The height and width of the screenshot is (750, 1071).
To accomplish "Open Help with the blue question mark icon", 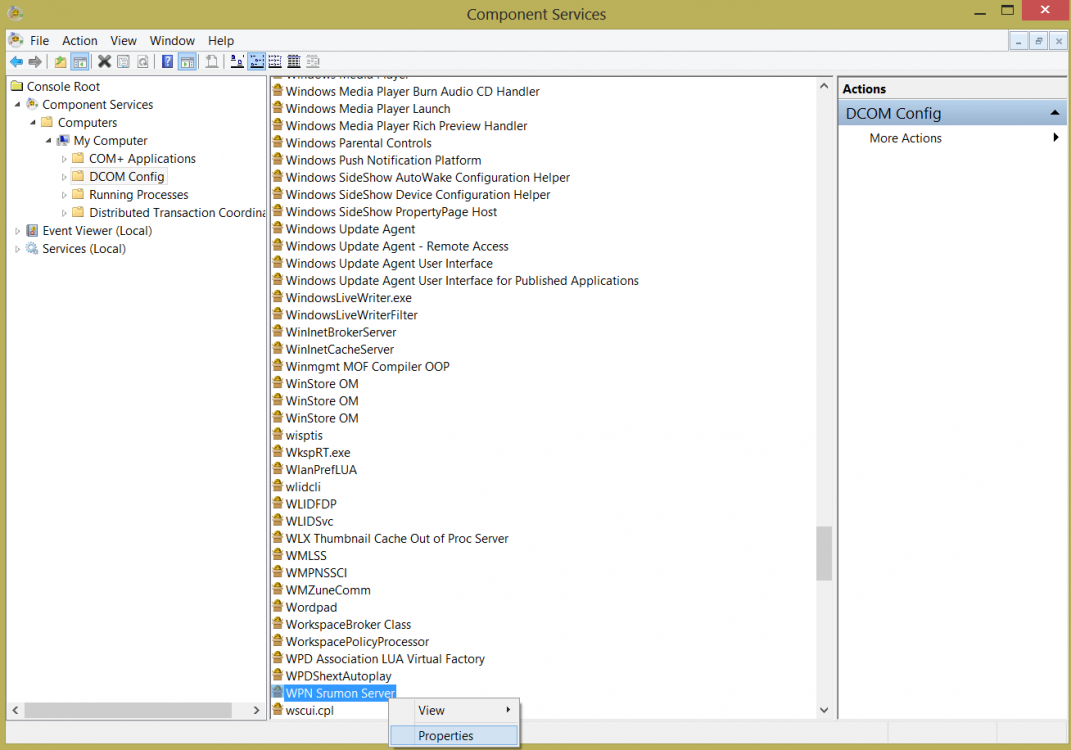I will tap(167, 62).
